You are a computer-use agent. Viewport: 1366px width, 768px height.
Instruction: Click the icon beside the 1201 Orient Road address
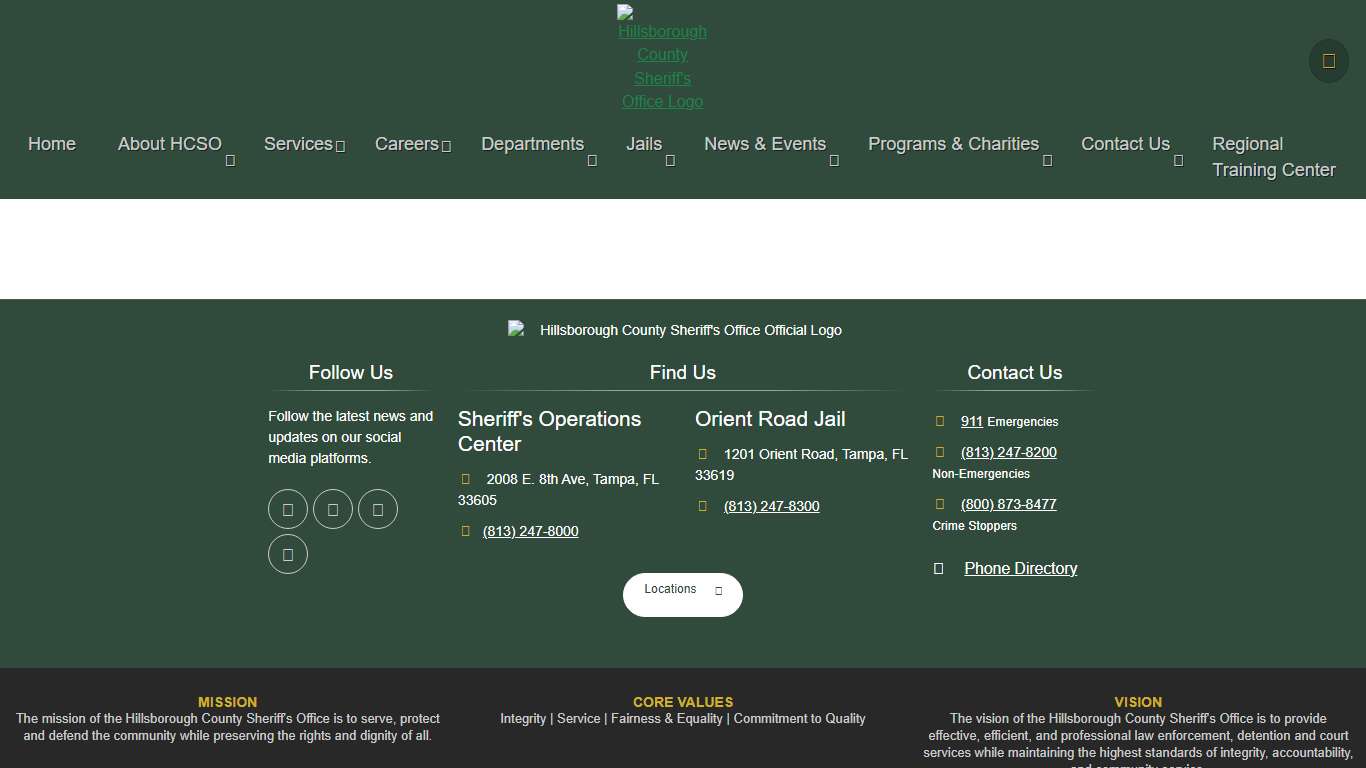[703, 454]
